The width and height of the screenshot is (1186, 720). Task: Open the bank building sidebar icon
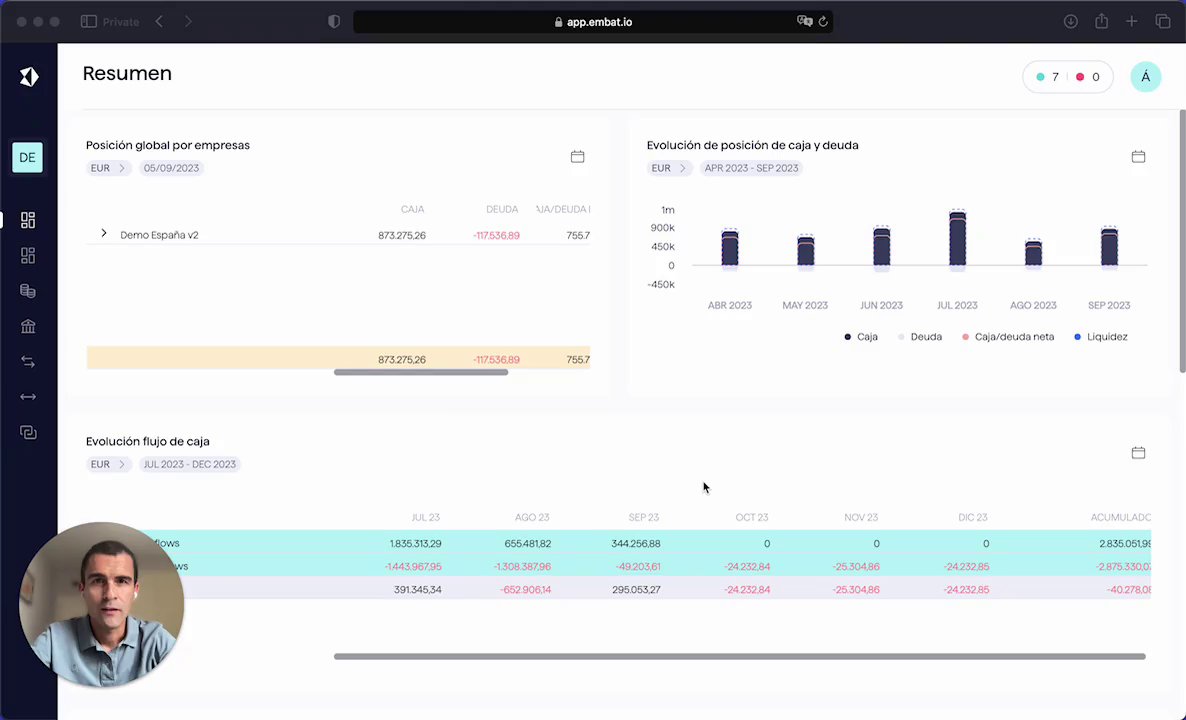pos(28,327)
